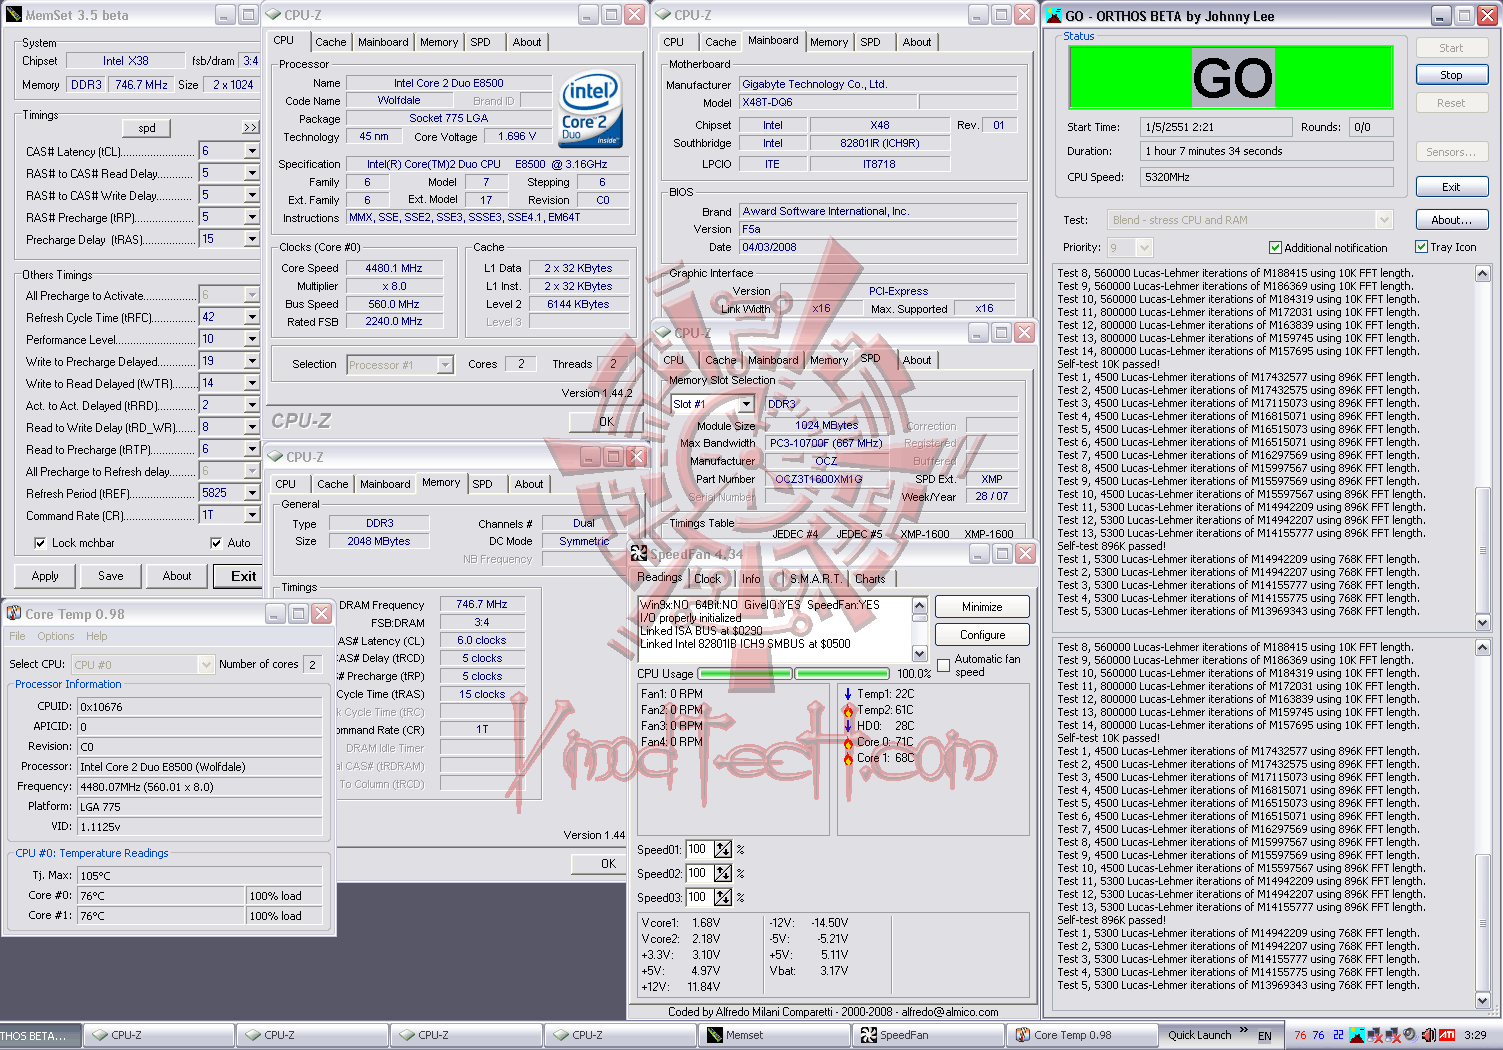
Task: Open the S.M.A.R.T. tab in SpeedFan
Action: tap(815, 579)
